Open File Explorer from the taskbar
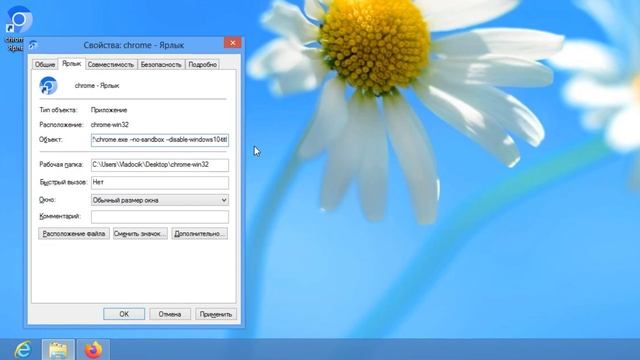The width and height of the screenshot is (640, 360). pyautogui.click(x=58, y=350)
